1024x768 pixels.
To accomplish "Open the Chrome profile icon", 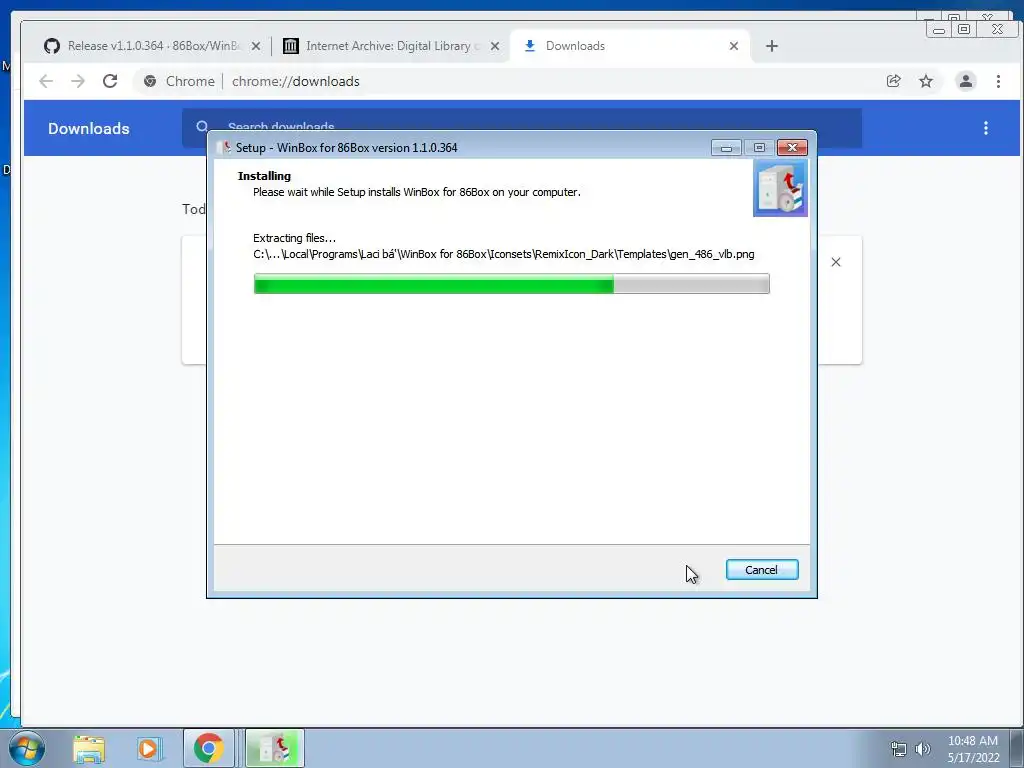I will click(x=966, y=81).
